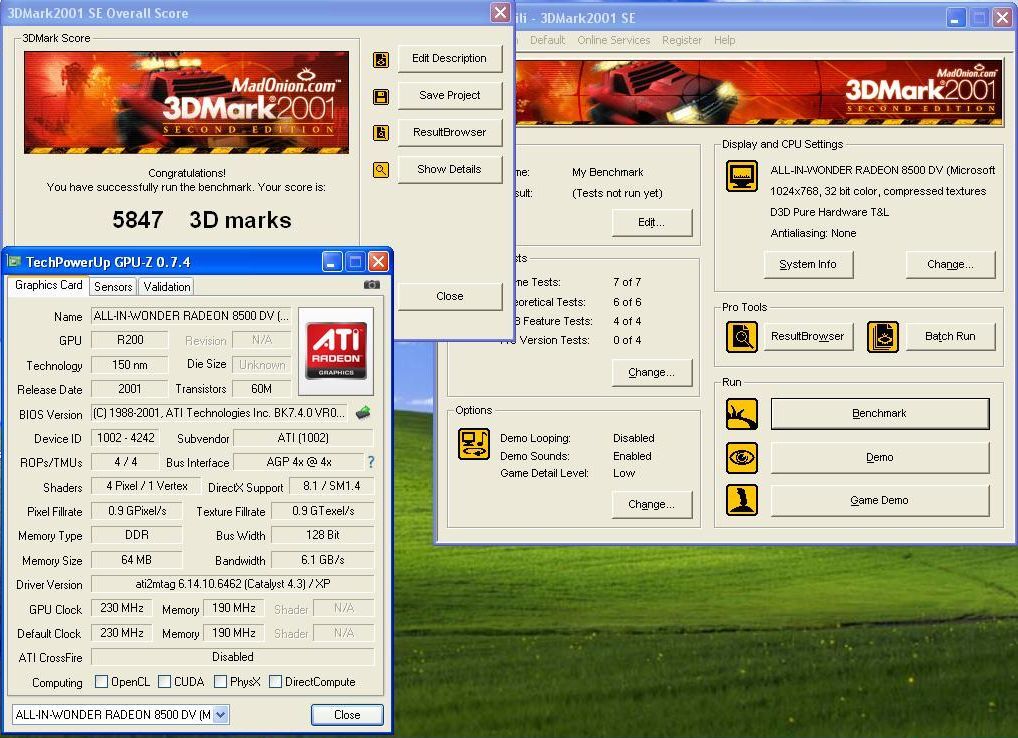Click Change... in Display and CPU Settings
The width and height of the screenshot is (1018, 738).
click(950, 264)
